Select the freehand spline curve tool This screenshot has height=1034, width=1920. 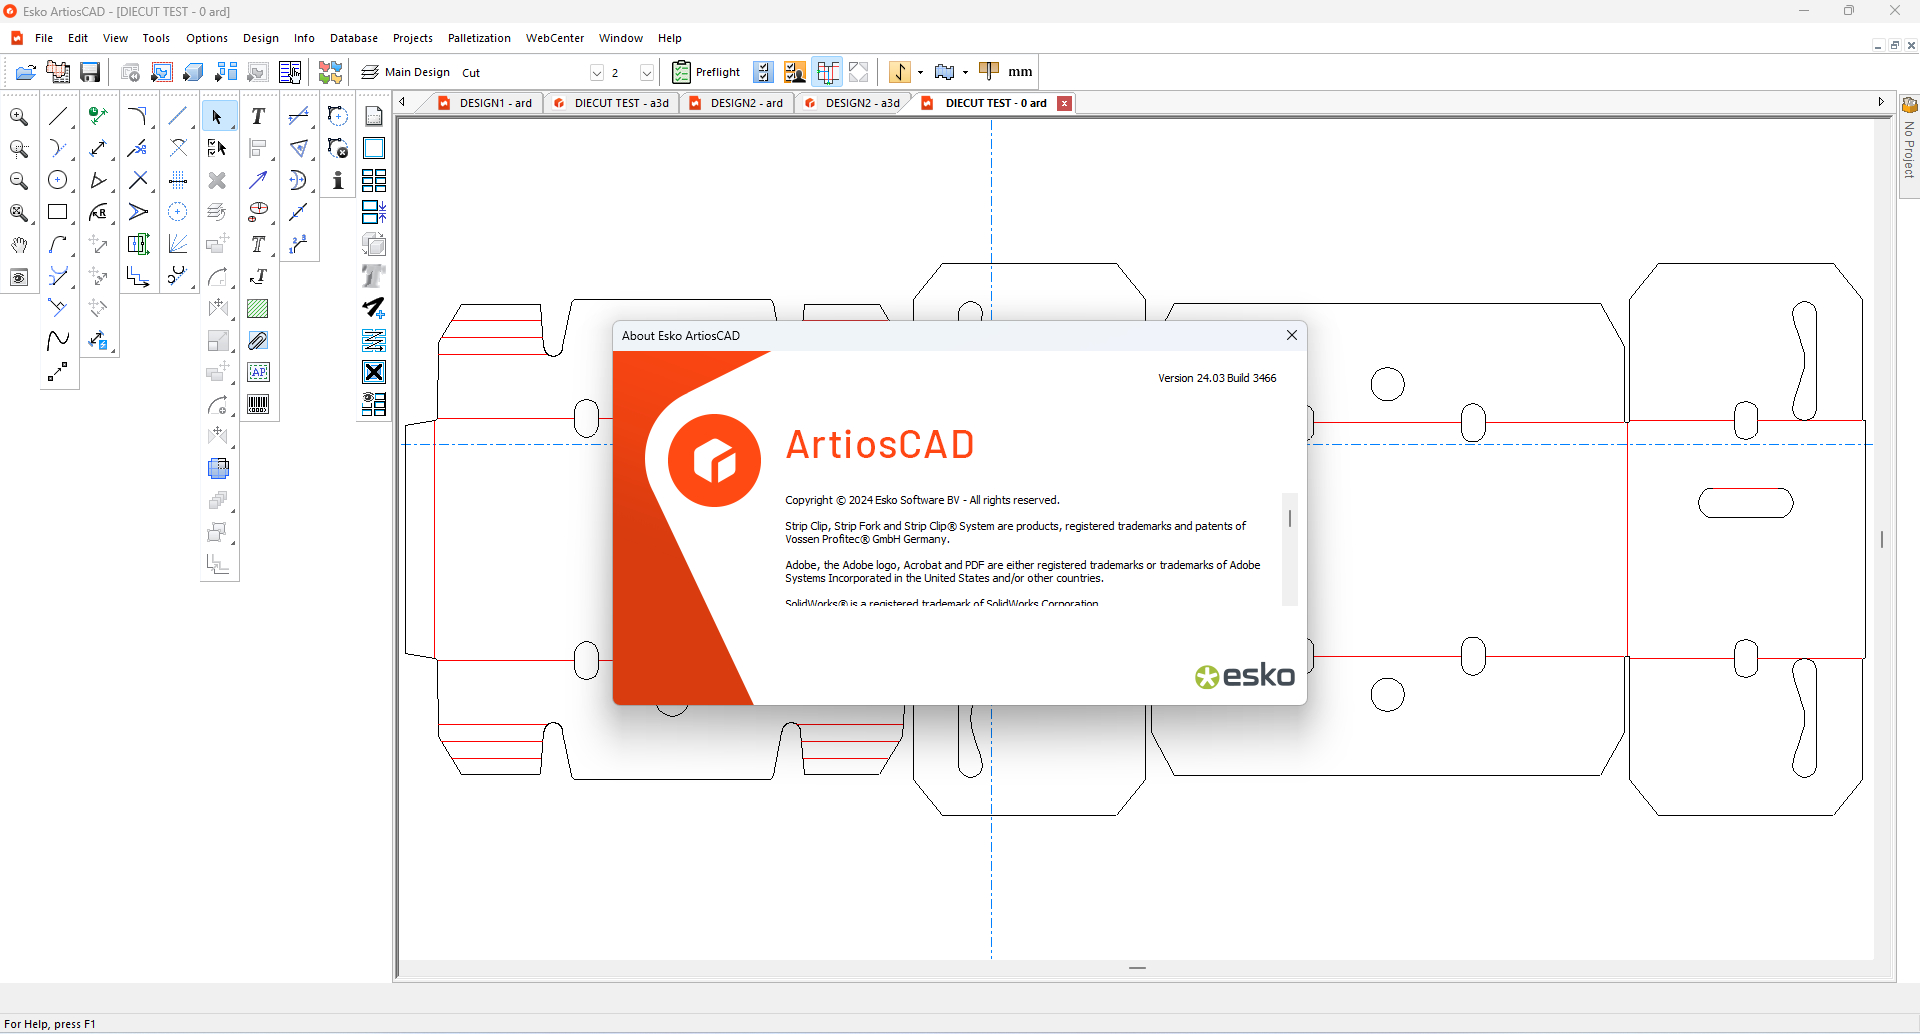coord(59,341)
